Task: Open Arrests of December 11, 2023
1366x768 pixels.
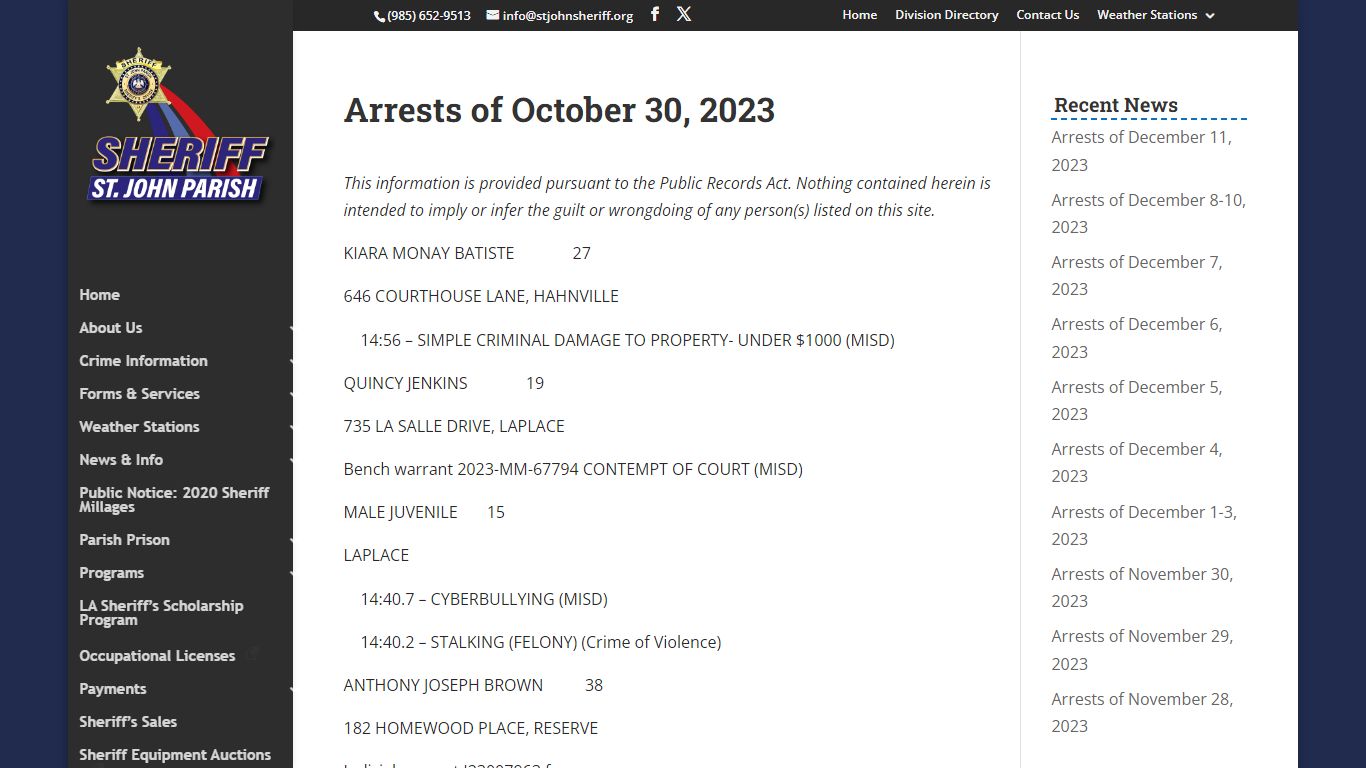Action: 1141,151
